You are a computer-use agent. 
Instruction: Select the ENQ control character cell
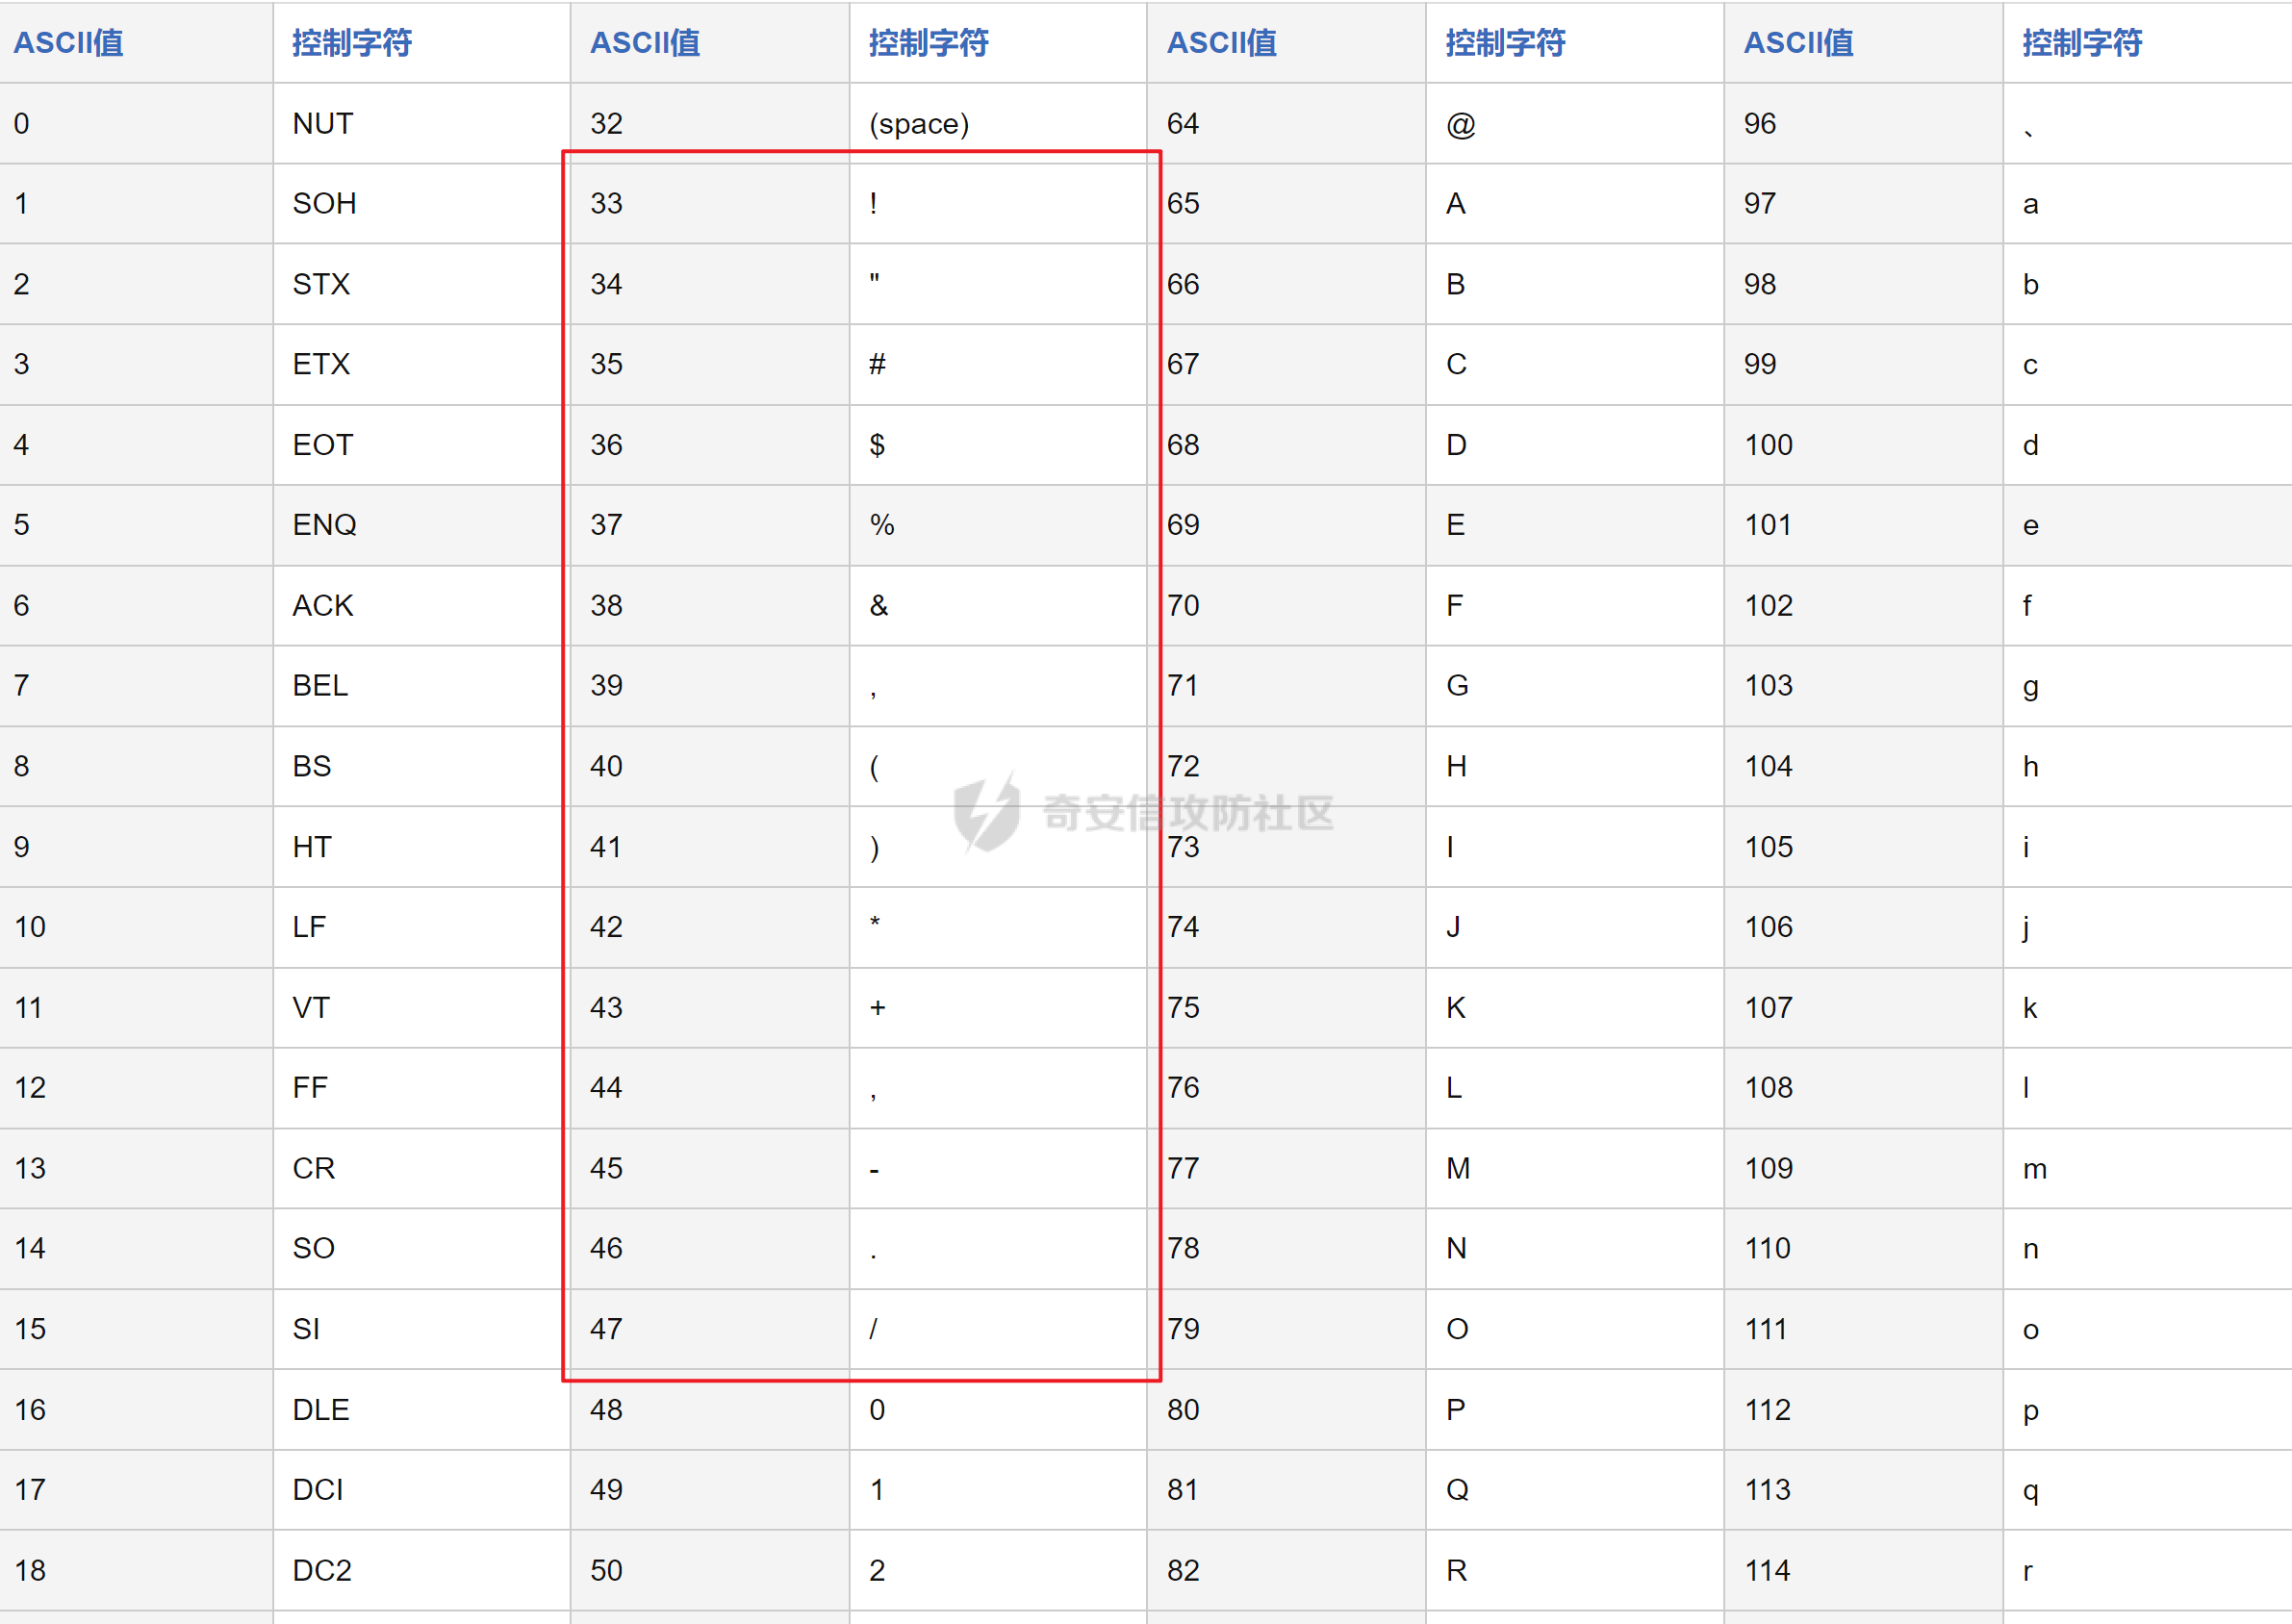[324, 525]
